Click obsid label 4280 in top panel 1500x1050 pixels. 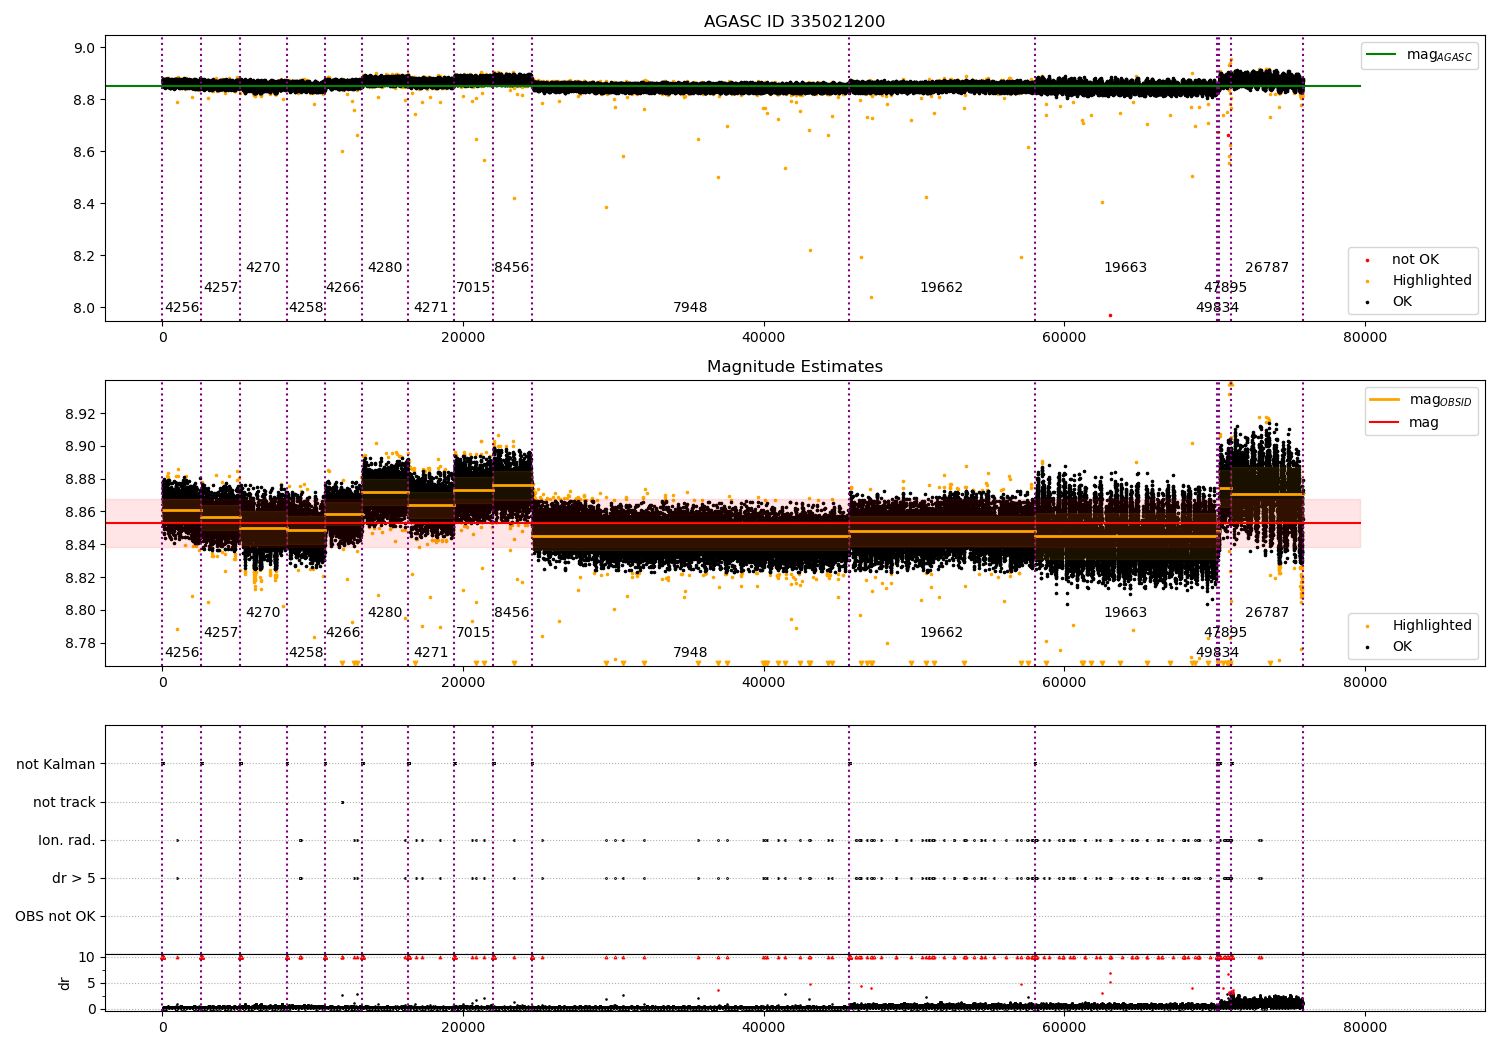385,268
